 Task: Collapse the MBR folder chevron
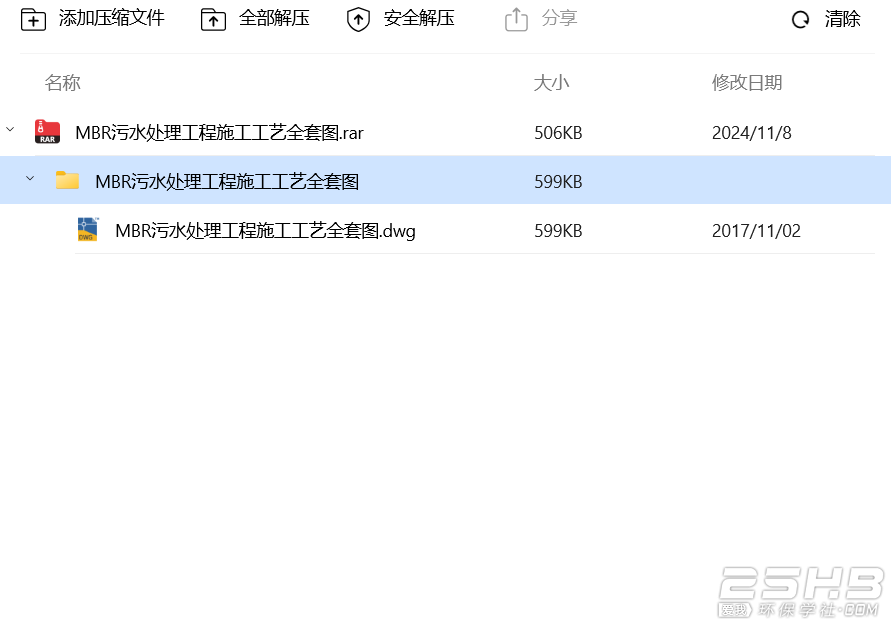(x=30, y=178)
